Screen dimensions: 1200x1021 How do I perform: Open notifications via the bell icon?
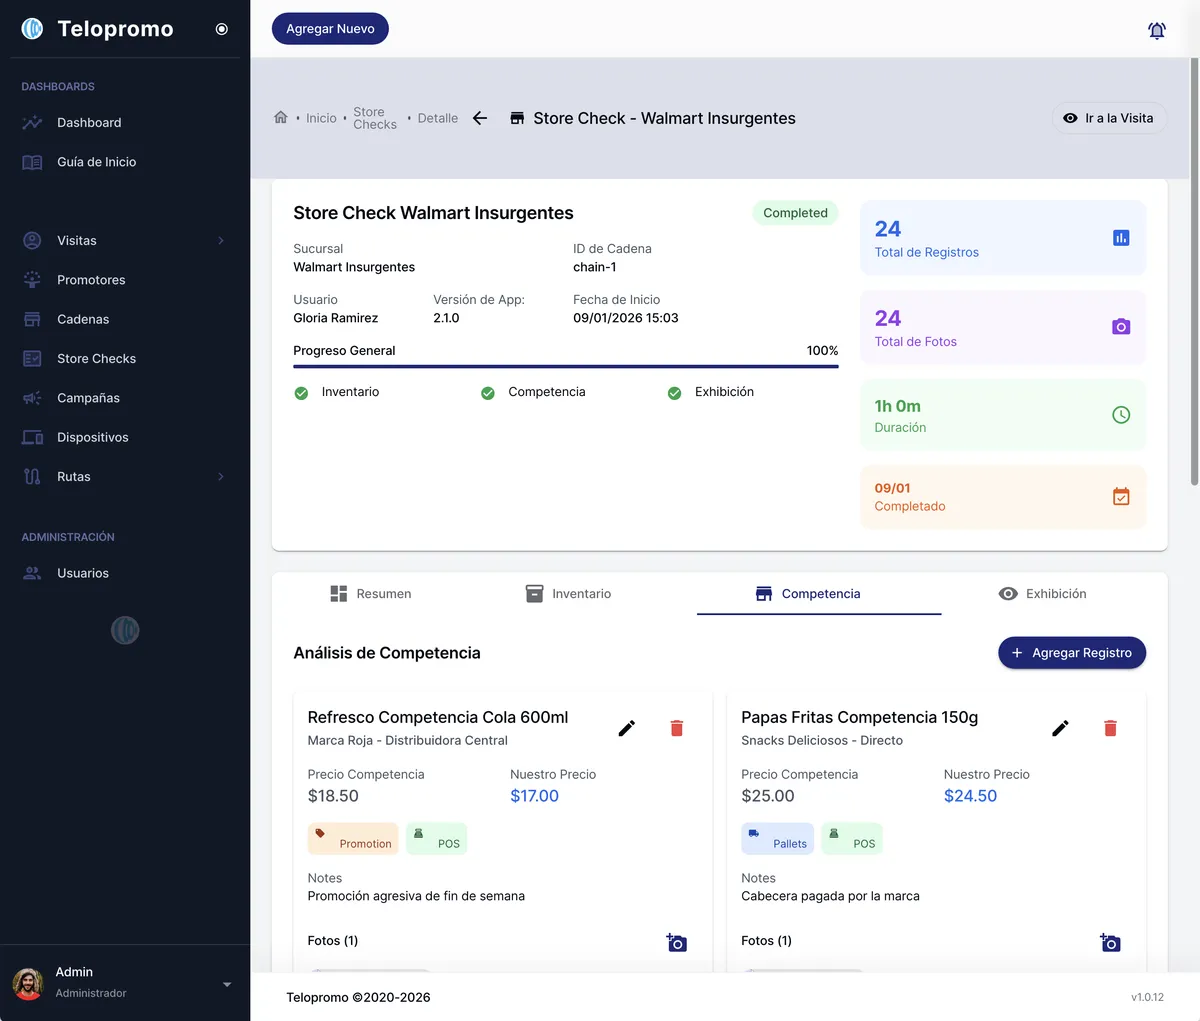(1156, 30)
